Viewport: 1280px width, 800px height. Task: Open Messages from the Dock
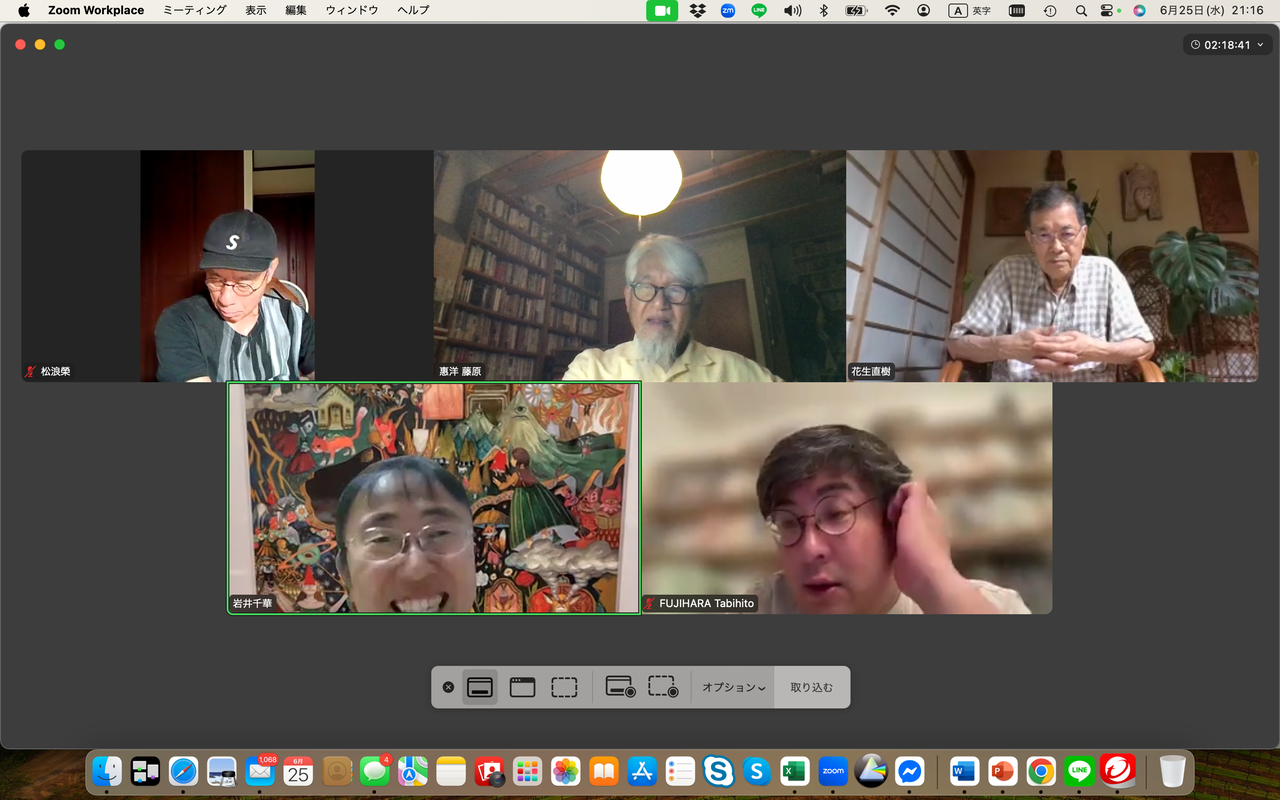pyautogui.click(x=375, y=771)
